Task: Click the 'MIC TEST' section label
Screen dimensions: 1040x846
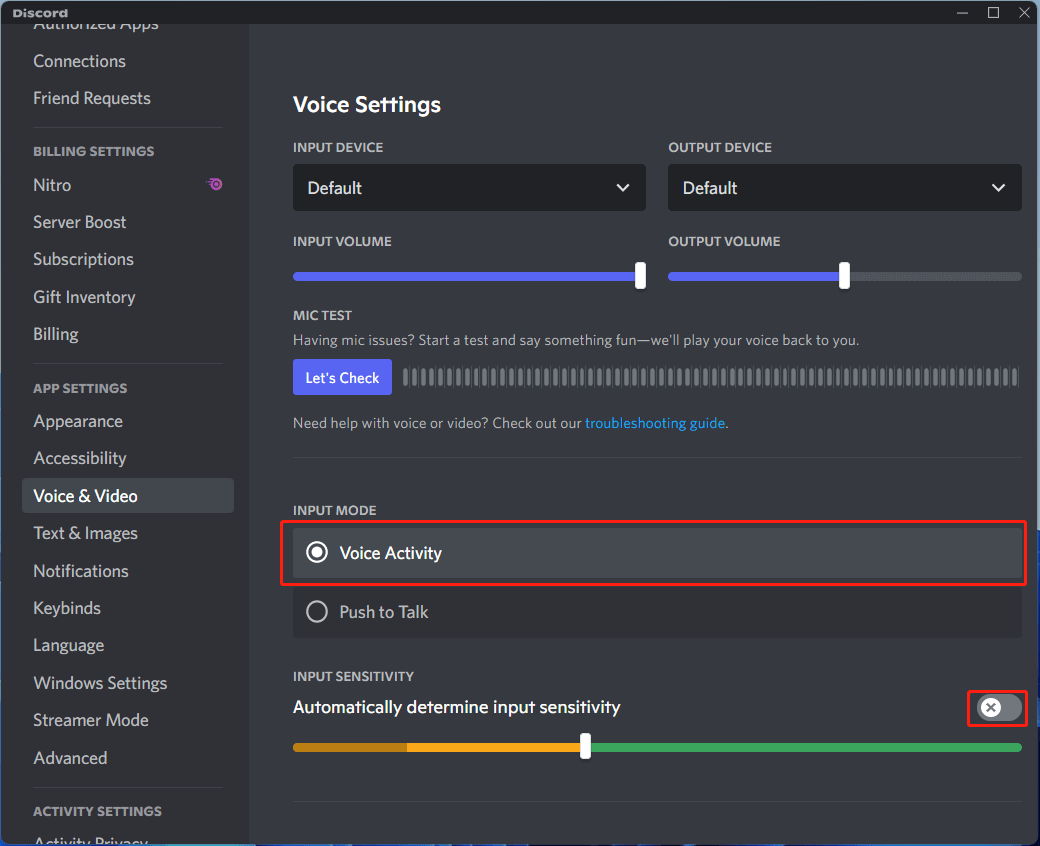Action: 322,316
